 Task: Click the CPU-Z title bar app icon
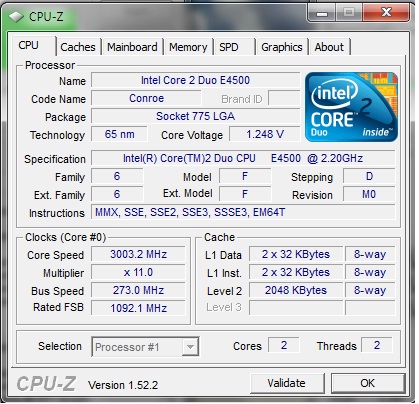coord(16,17)
